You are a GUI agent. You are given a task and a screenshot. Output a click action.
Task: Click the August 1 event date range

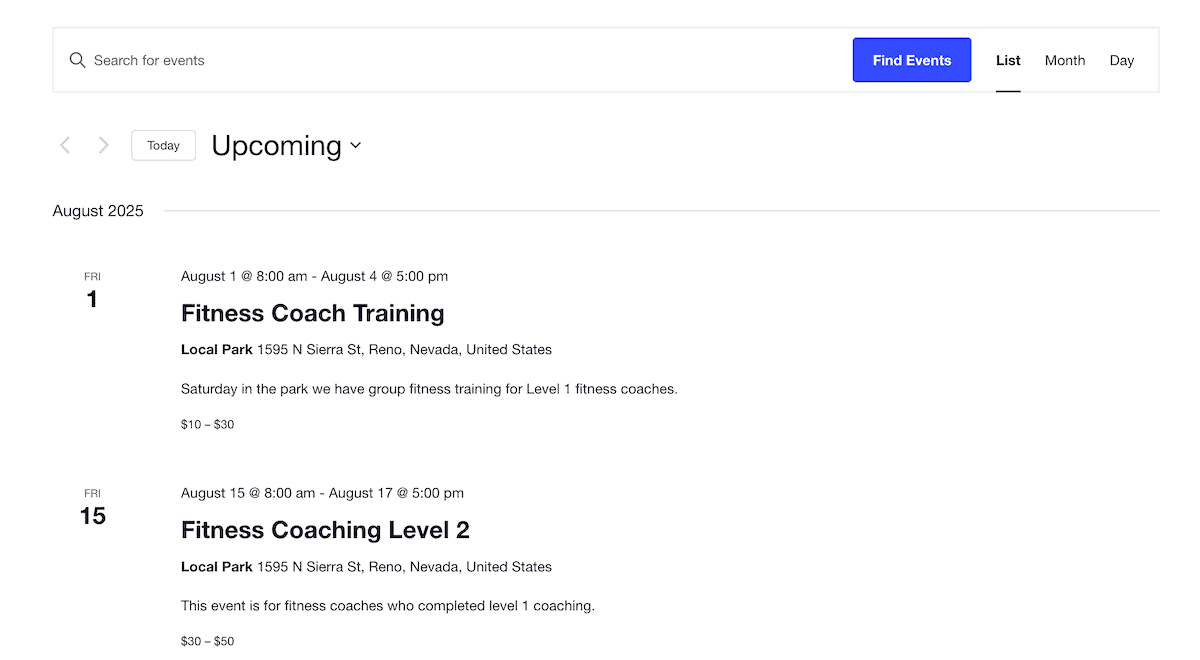click(x=314, y=276)
